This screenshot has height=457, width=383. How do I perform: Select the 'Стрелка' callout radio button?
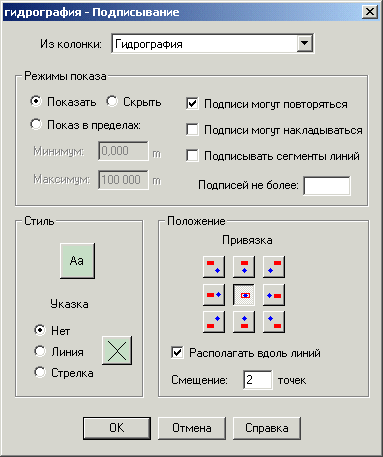pos(40,372)
